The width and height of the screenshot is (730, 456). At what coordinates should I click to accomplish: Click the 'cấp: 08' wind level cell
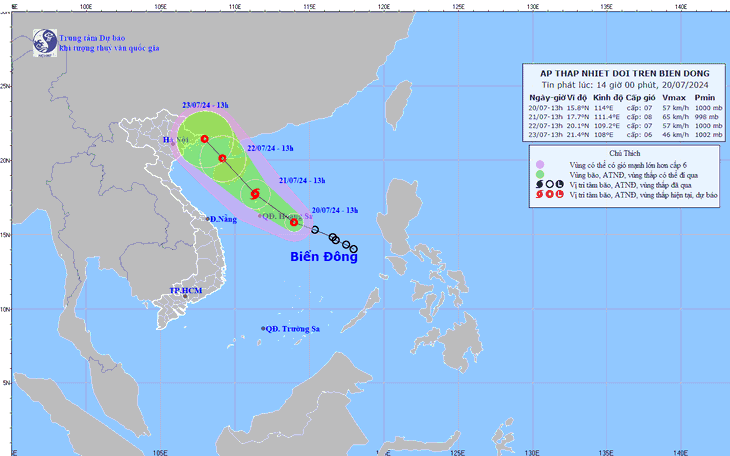637,116
